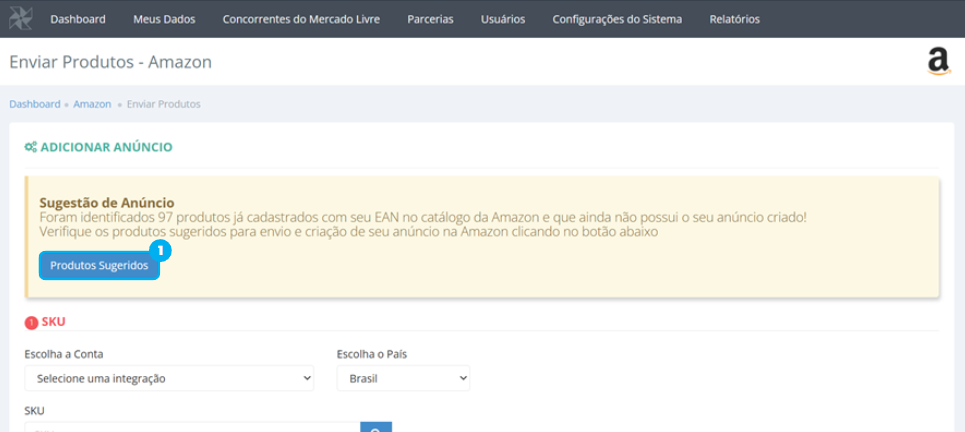Open the Escolha o País dropdown
Image resolution: width=965 pixels, height=432 pixels.
coord(403,378)
